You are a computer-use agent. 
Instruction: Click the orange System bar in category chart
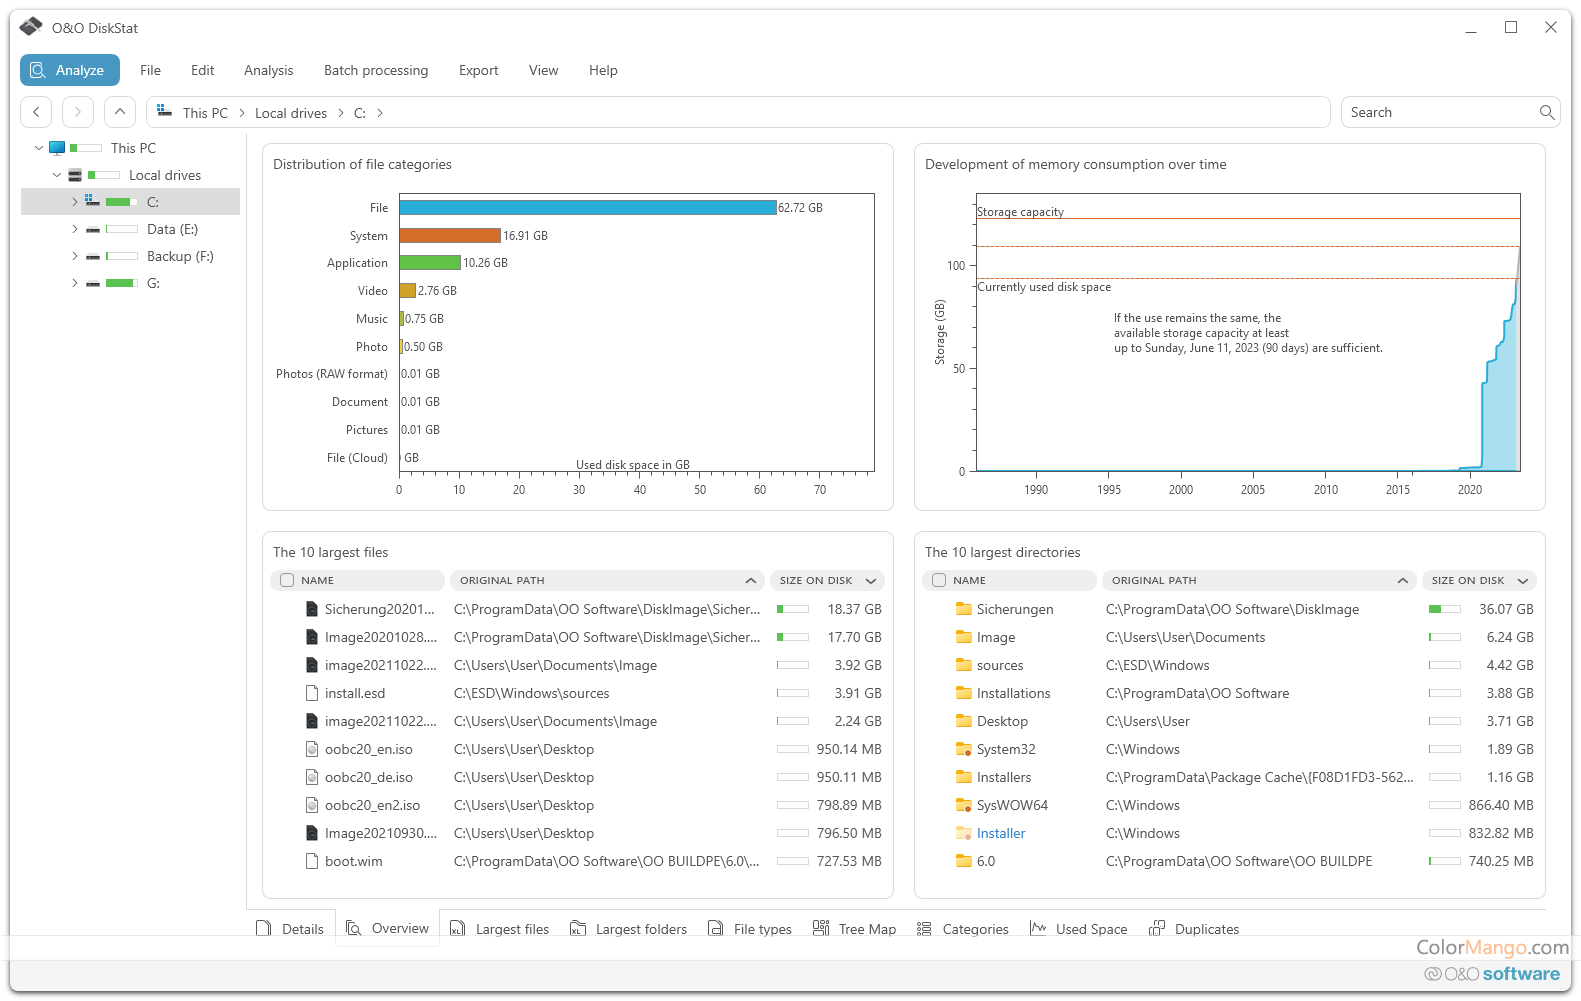[x=450, y=235]
